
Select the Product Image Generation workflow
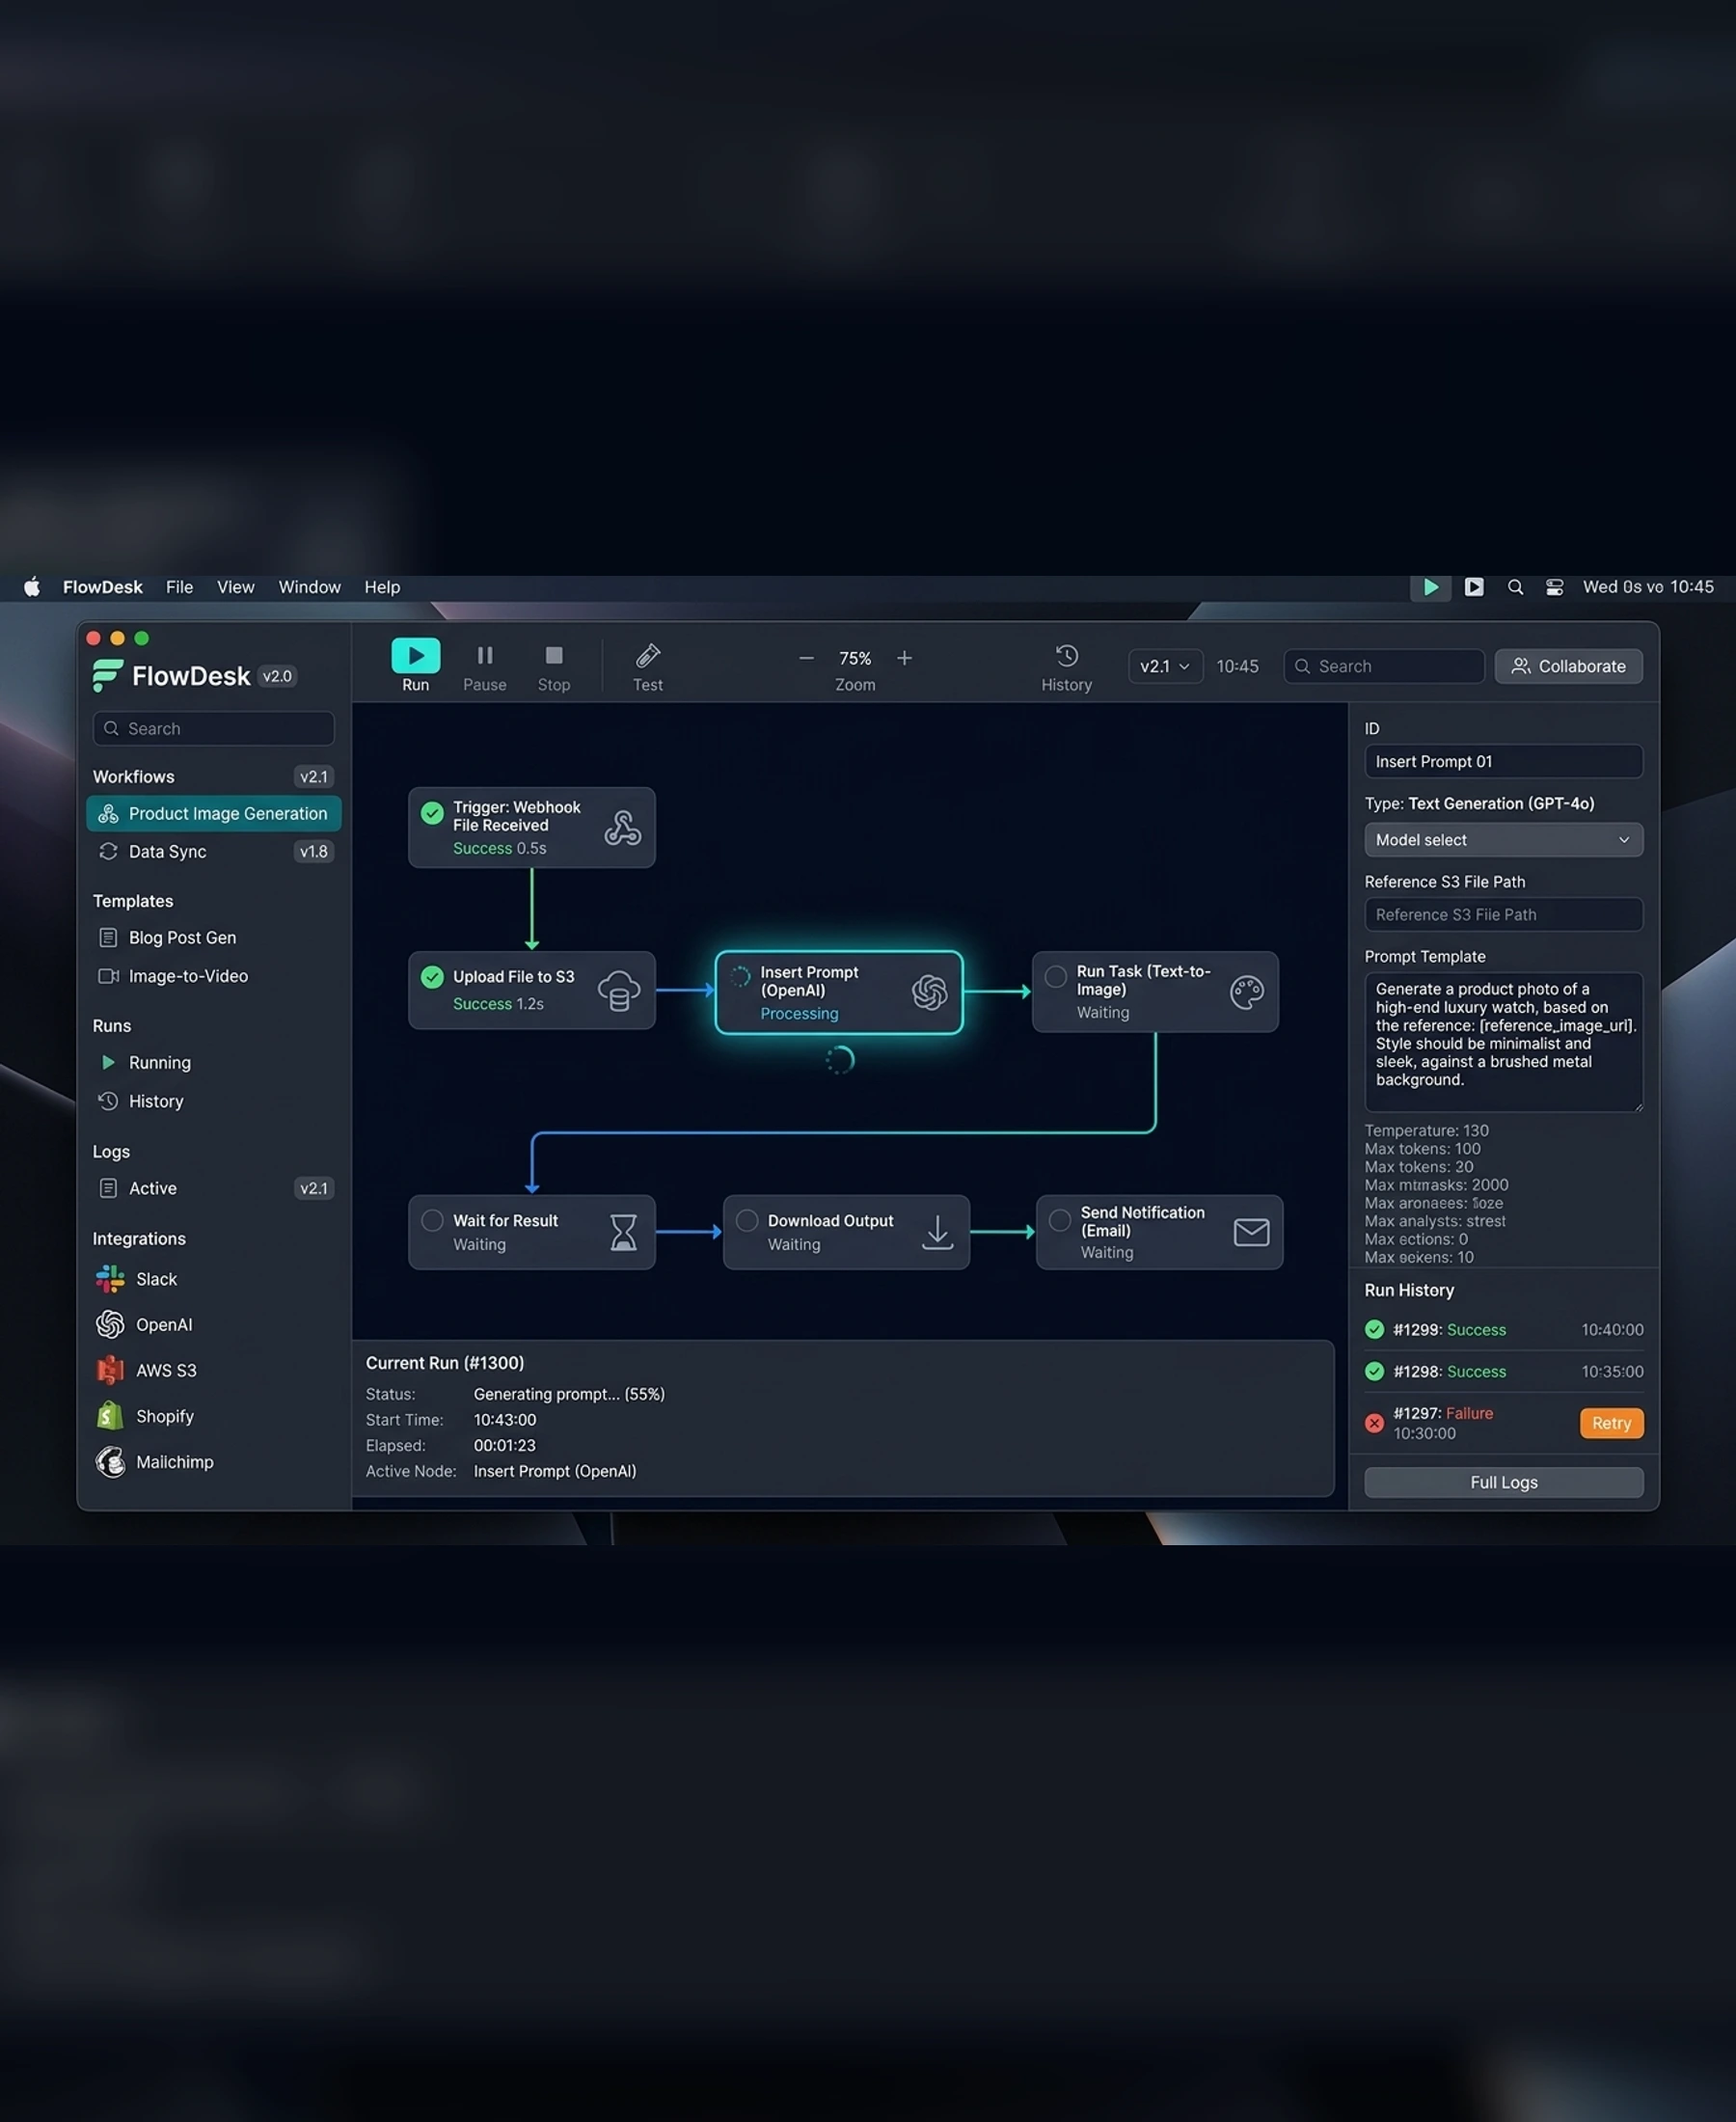click(214, 814)
